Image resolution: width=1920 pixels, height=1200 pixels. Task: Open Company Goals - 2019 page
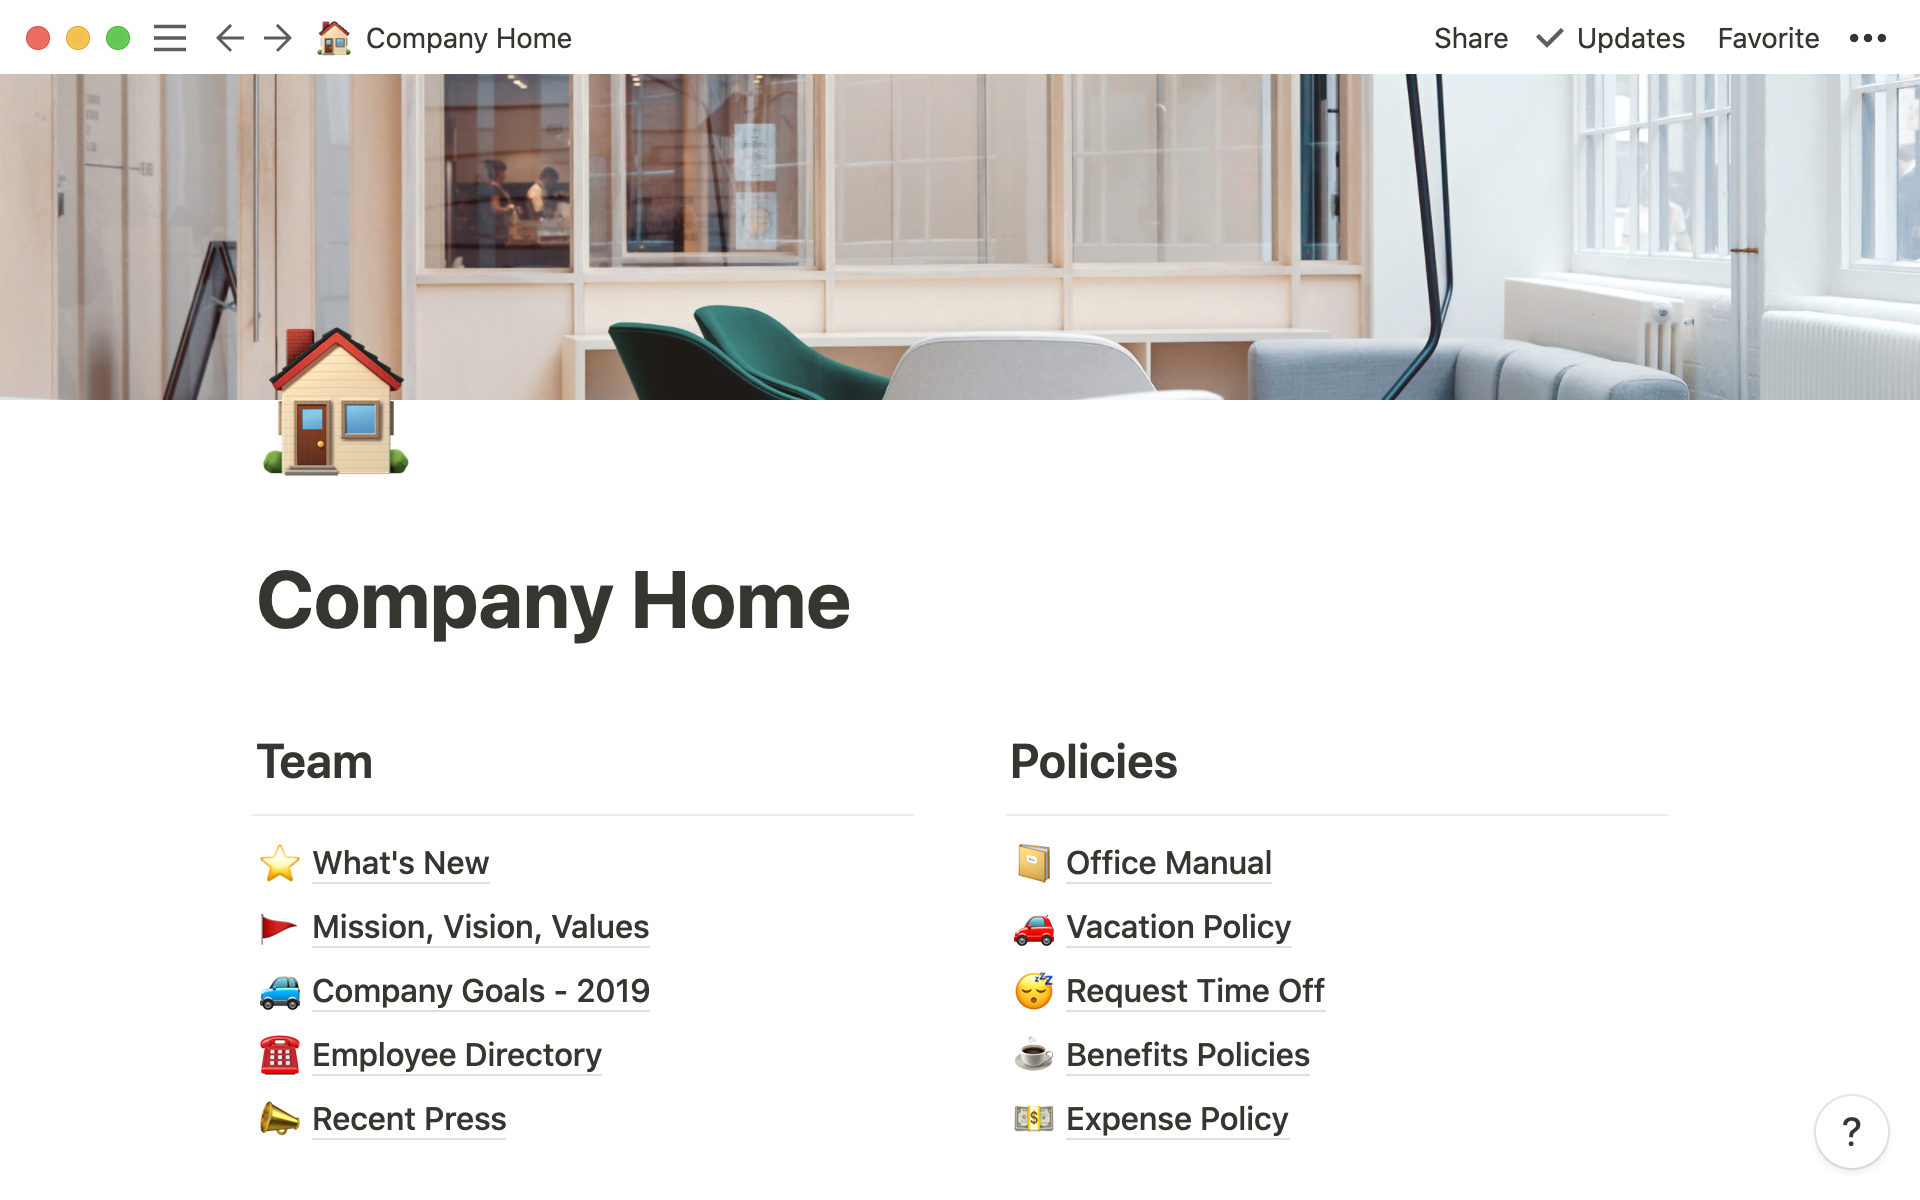click(480, 990)
